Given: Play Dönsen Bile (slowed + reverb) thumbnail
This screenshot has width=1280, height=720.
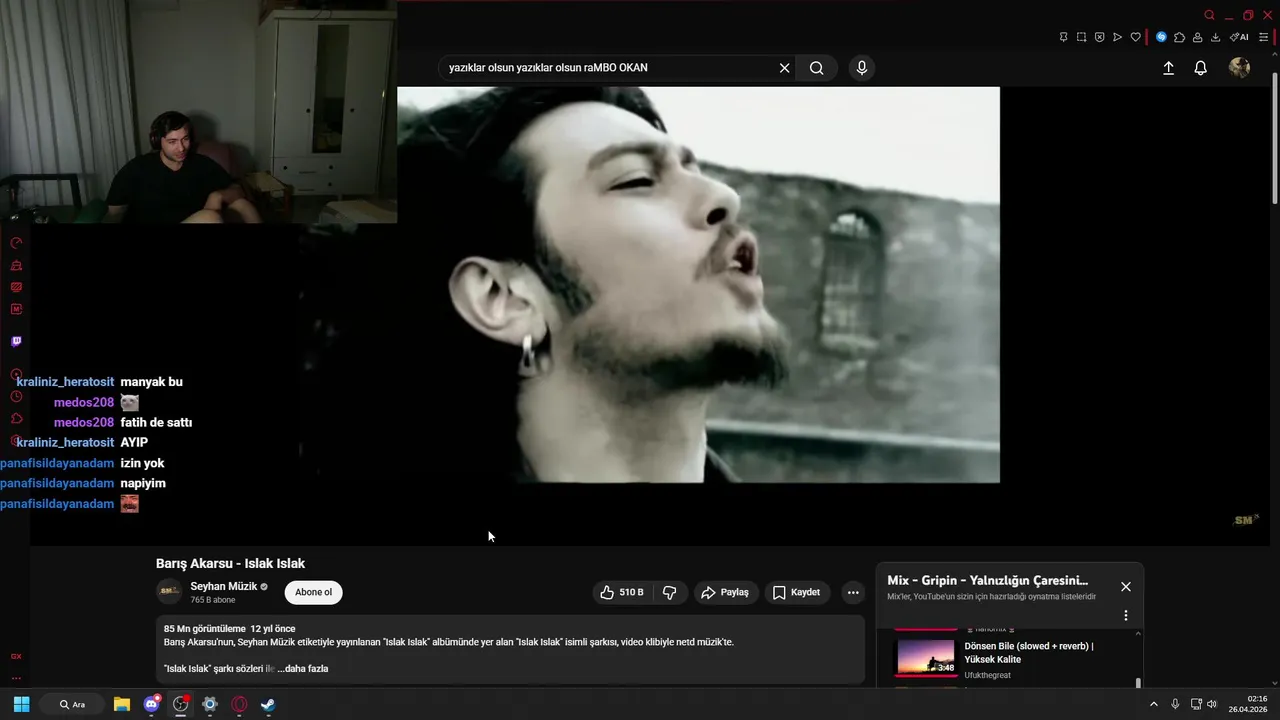Looking at the screenshot, I should 926,657.
